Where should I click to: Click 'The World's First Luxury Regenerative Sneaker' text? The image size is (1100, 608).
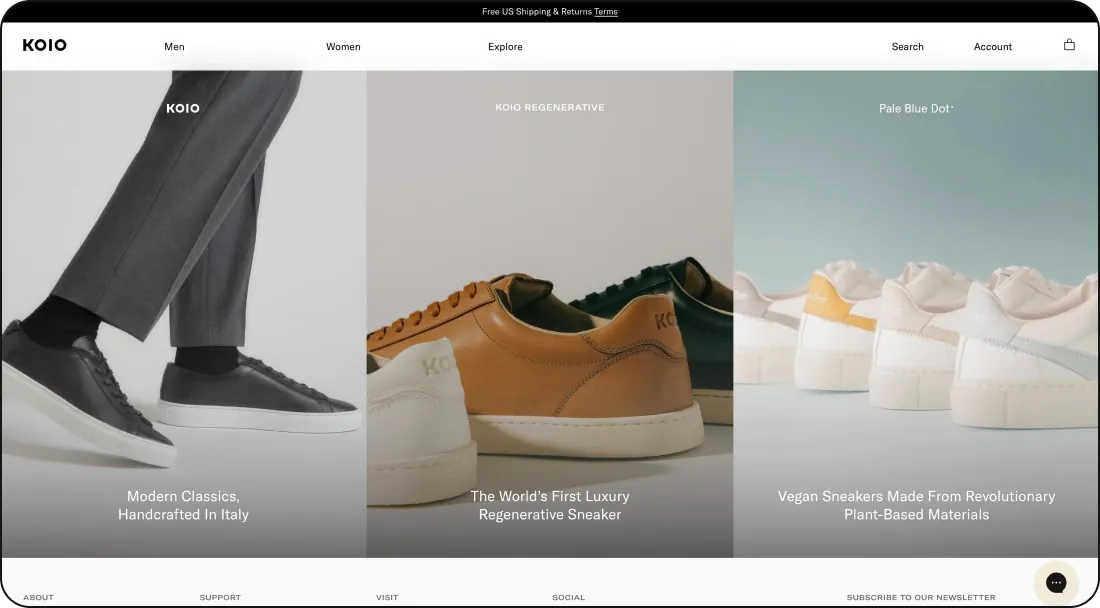click(x=550, y=505)
